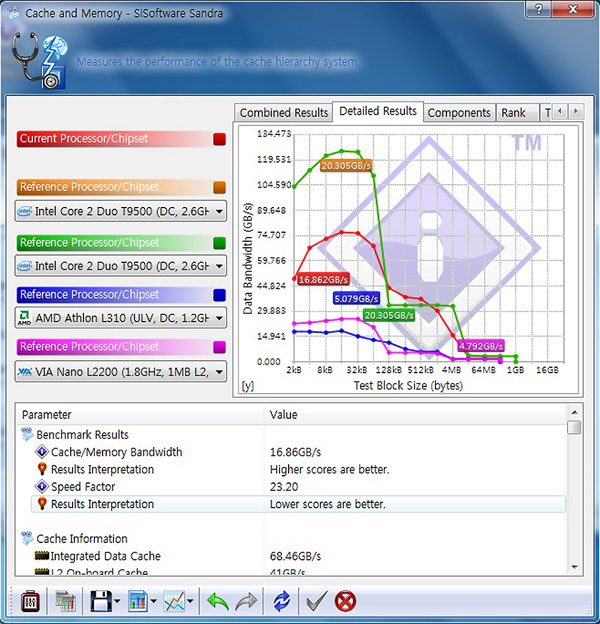Select the Detailed Results tab
The height and width of the screenshot is (624, 600).
(x=378, y=111)
